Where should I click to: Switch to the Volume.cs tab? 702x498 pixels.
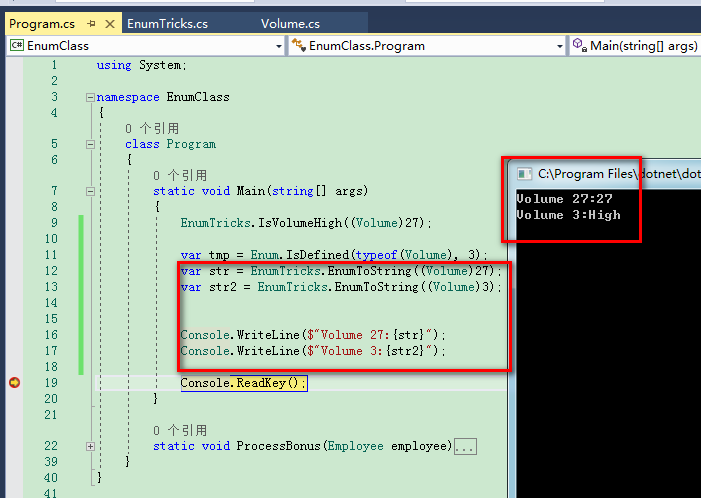(x=290, y=24)
